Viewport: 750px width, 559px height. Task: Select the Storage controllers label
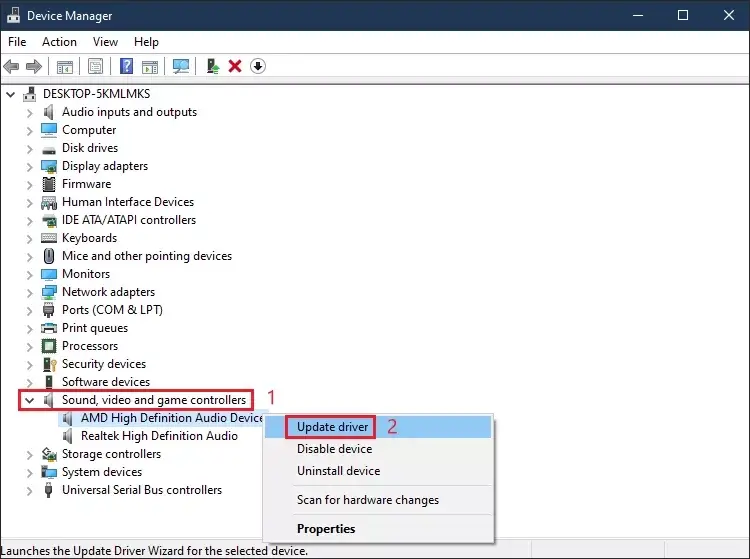point(111,454)
